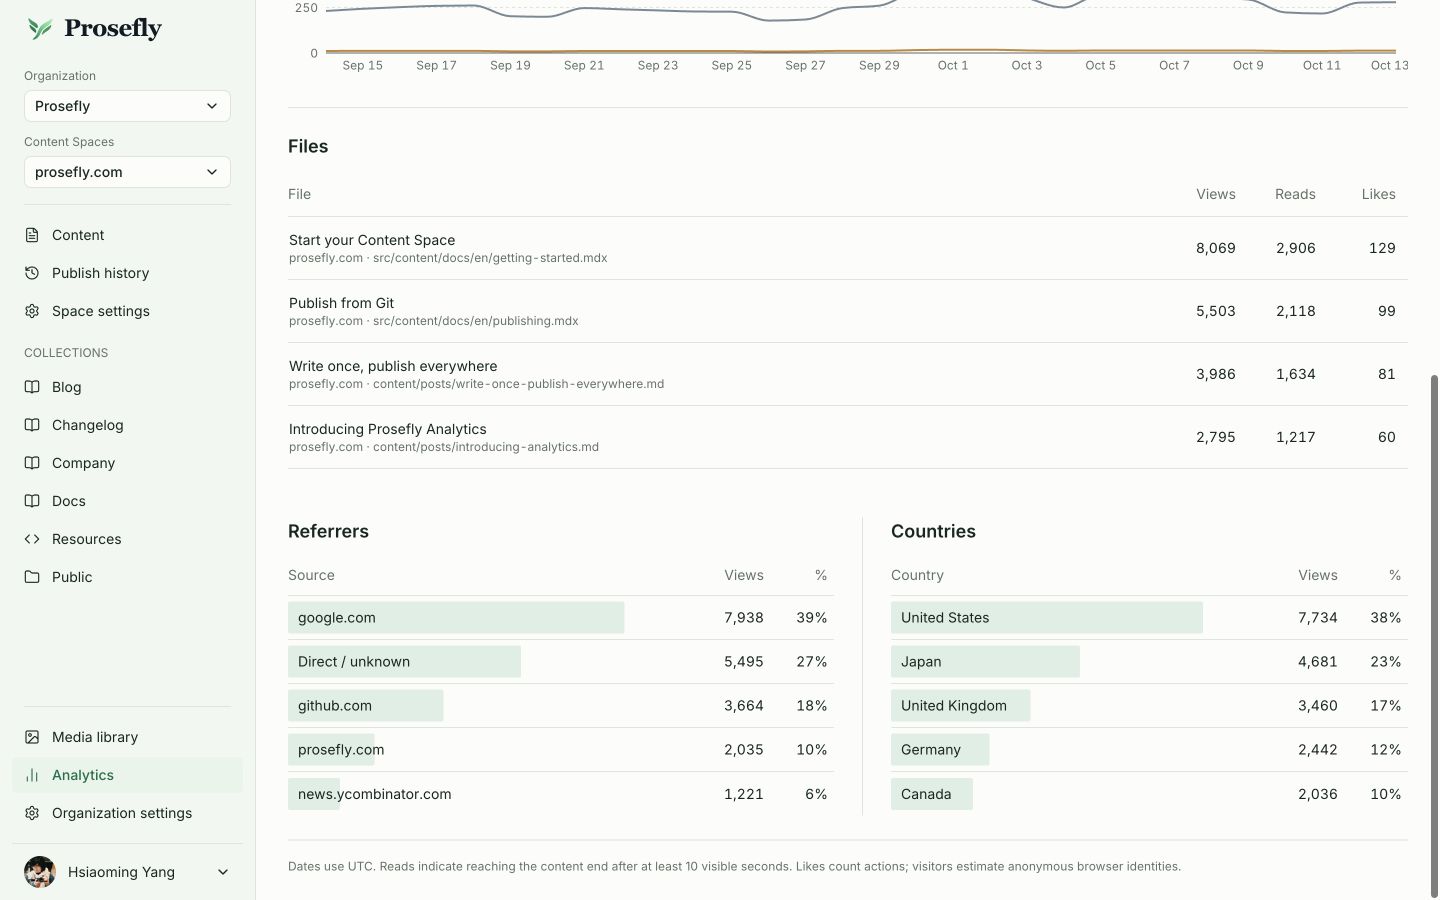Click the Public folder icon
The width and height of the screenshot is (1440, 900).
coord(32,577)
